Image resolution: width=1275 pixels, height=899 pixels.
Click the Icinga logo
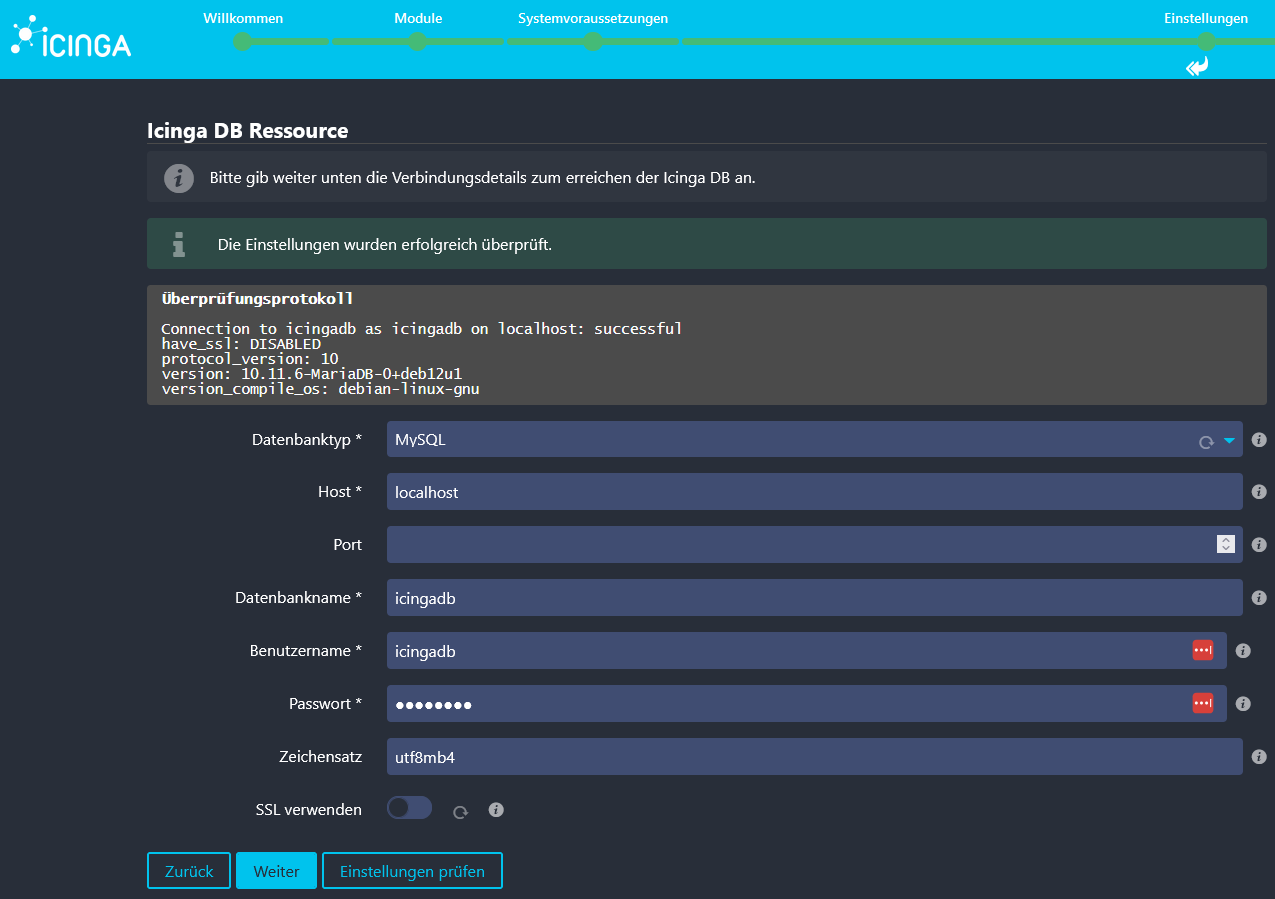(x=70, y=37)
